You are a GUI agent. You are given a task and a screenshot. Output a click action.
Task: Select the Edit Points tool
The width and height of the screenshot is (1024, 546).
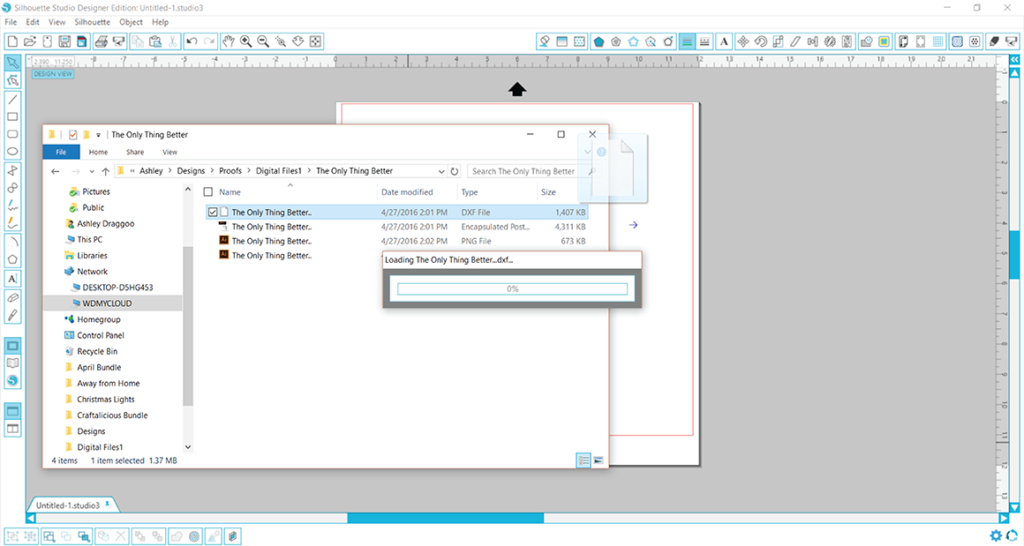point(12,80)
